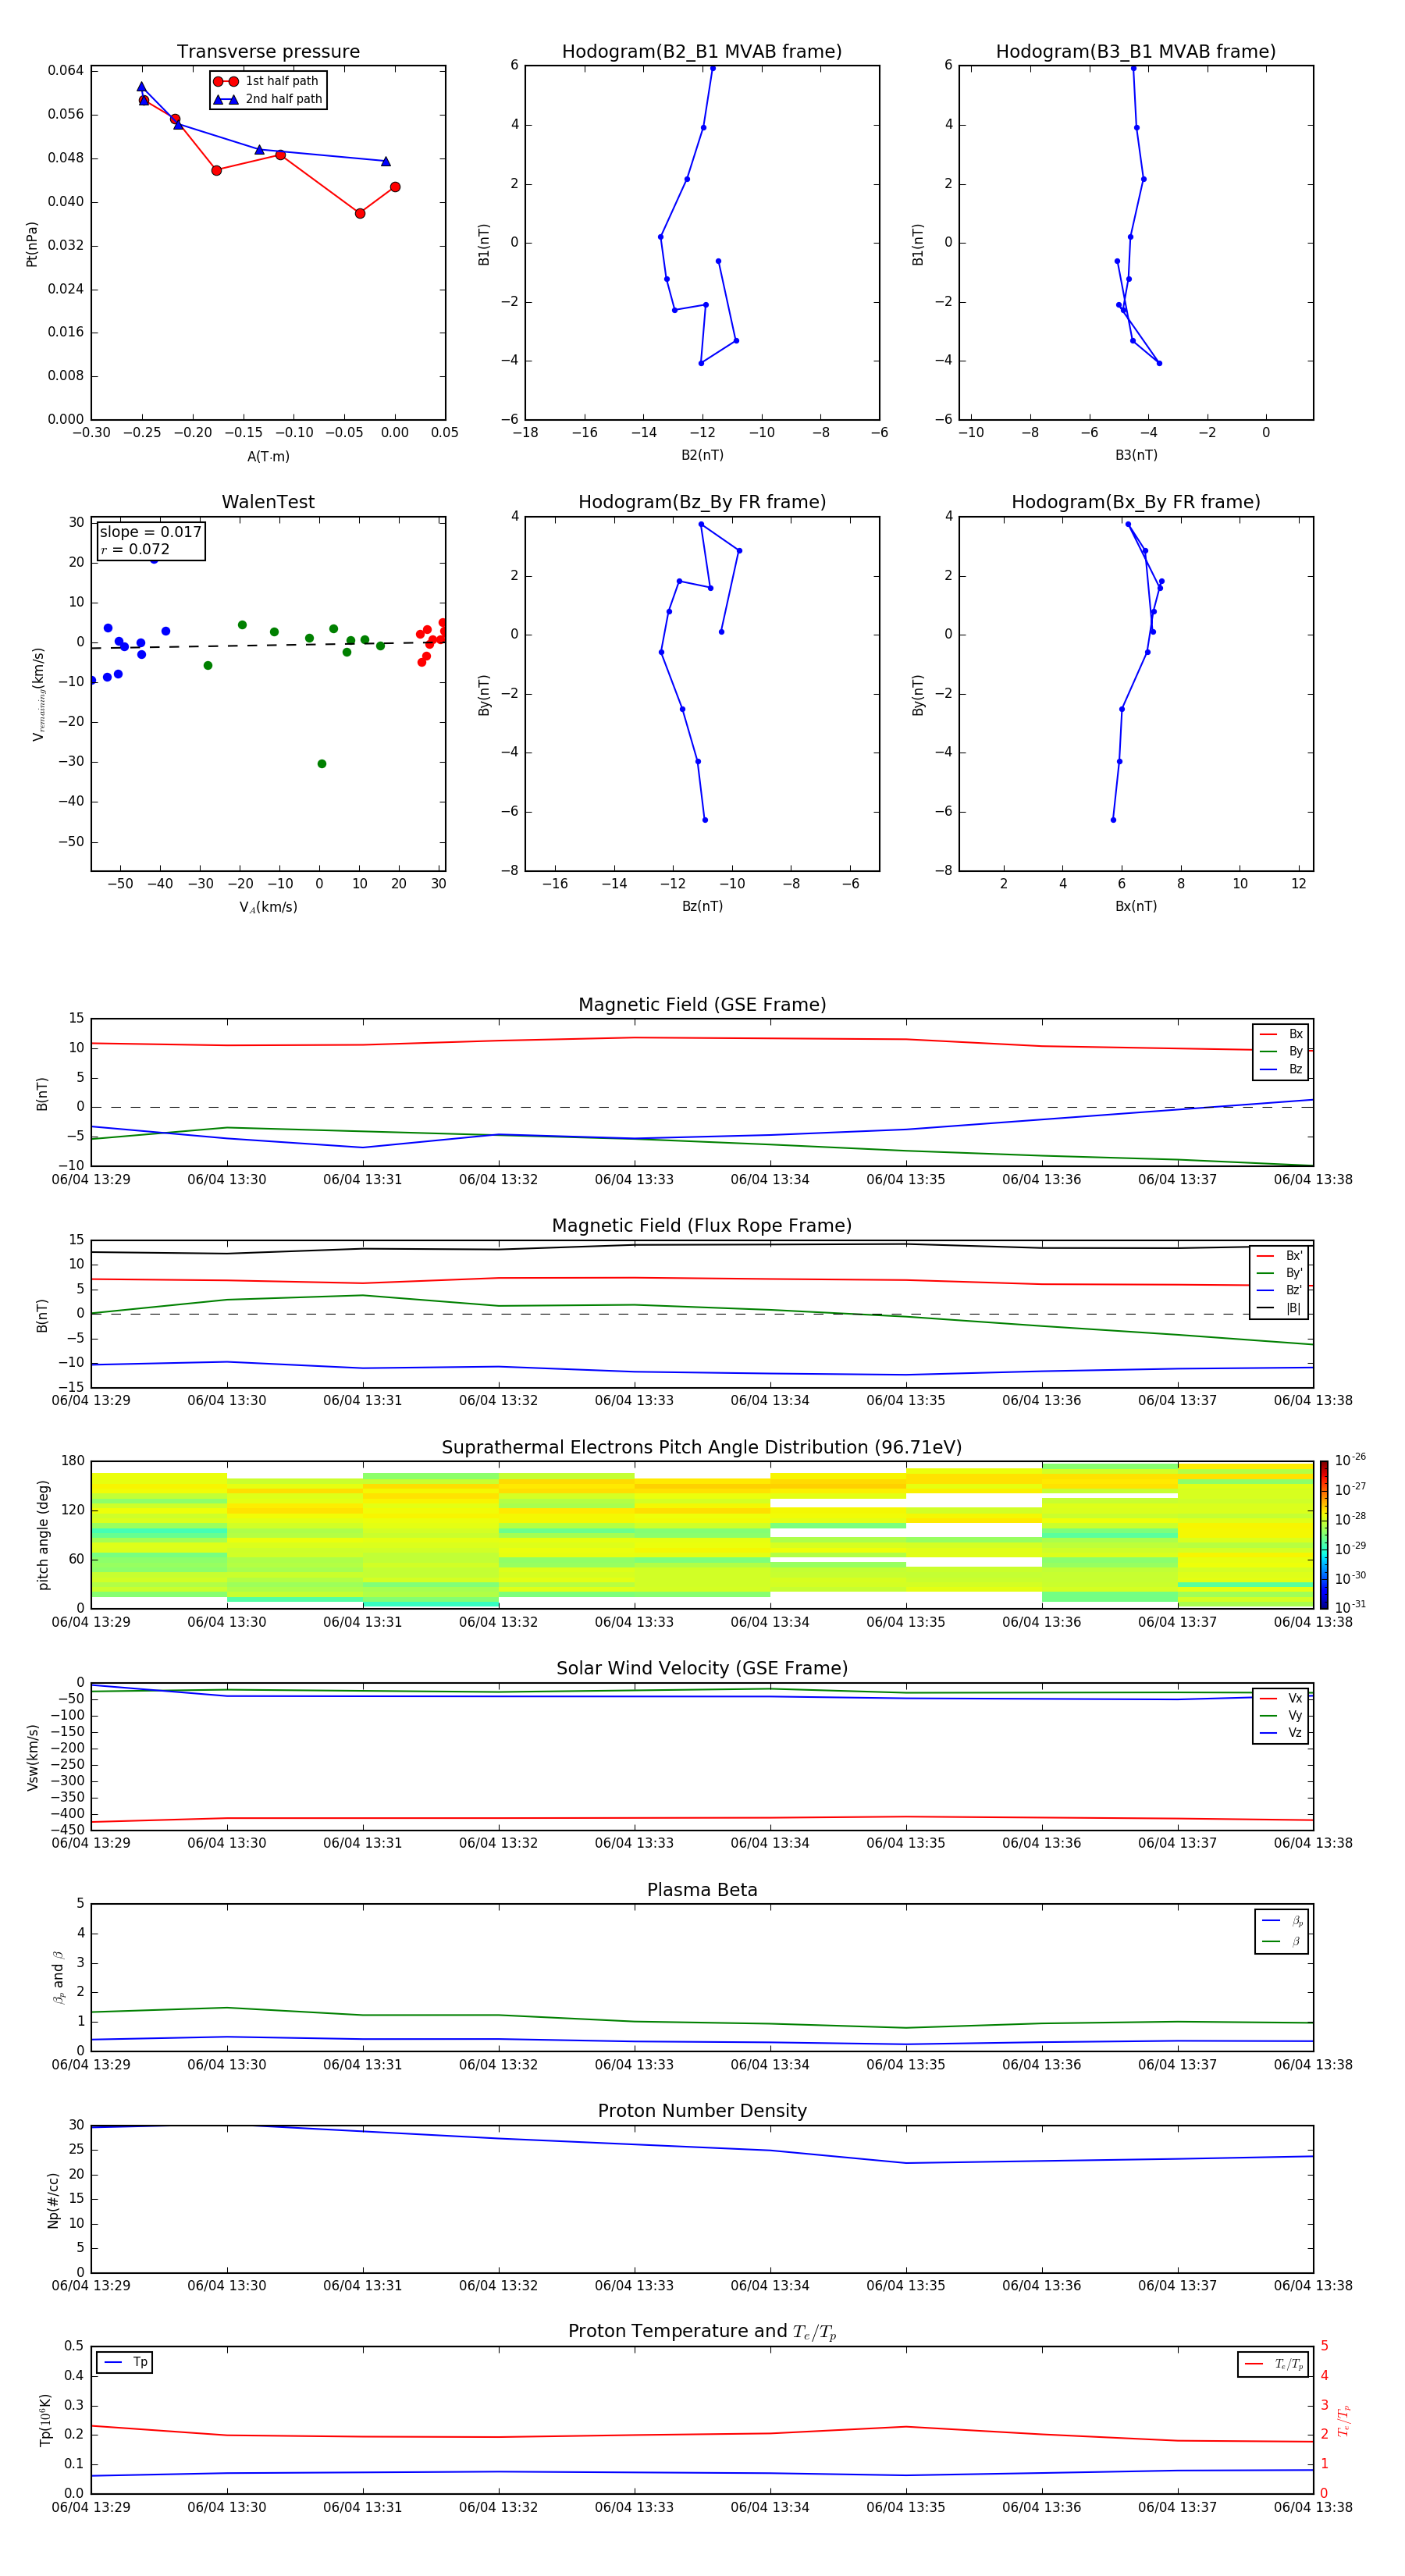Select the 'r = 0.072' annotation

(135, 549)
